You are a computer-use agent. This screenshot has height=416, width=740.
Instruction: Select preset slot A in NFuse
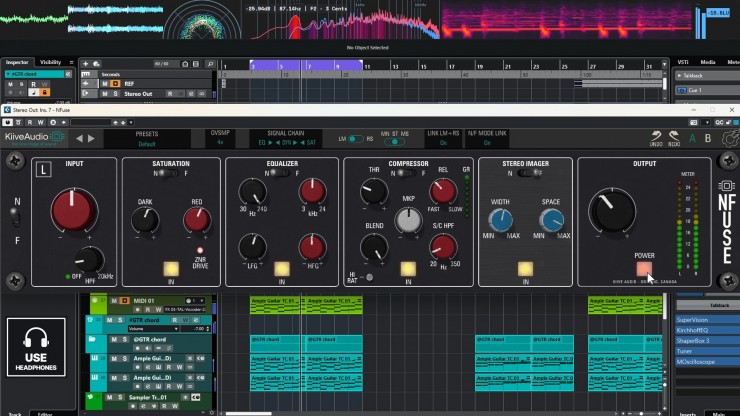[692, 138]
